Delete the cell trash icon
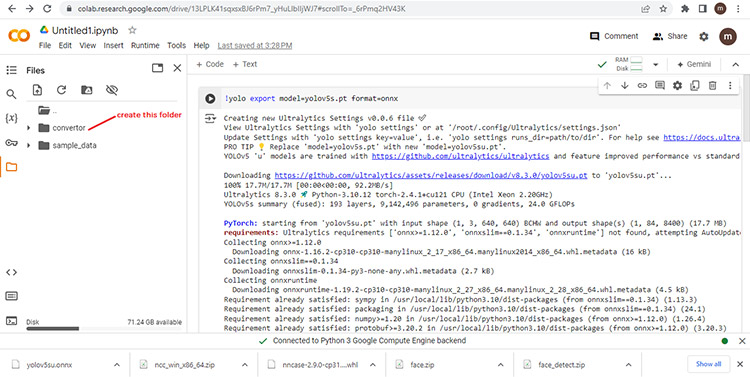750x377 pixels. [712, 86]
